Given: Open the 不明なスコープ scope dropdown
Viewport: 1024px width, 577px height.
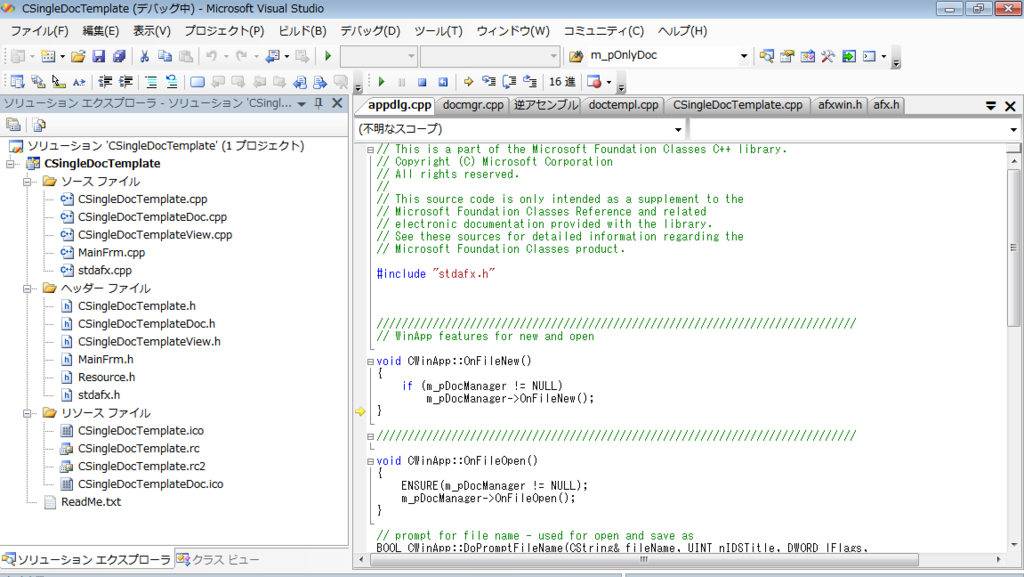Looking at the screenshot, I should [x=678, y=129].
